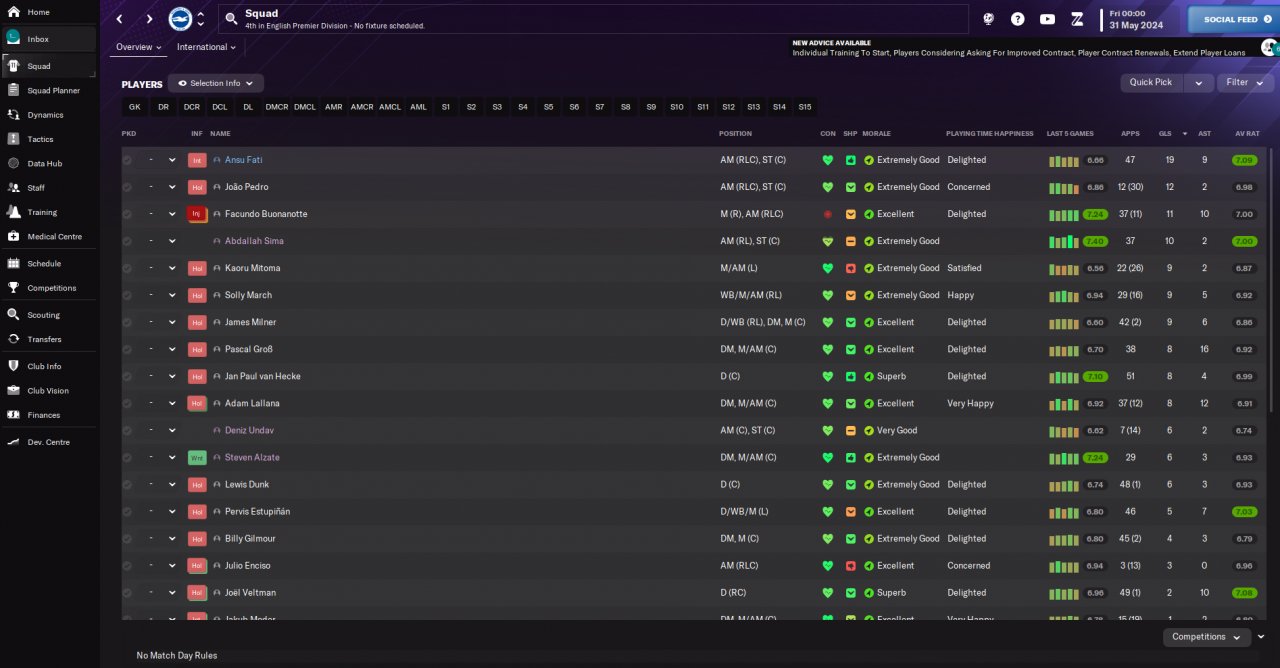Screen dimensions: 1280x668
Task: Open the Scouting sidebar icon
Action: (14, 314)
